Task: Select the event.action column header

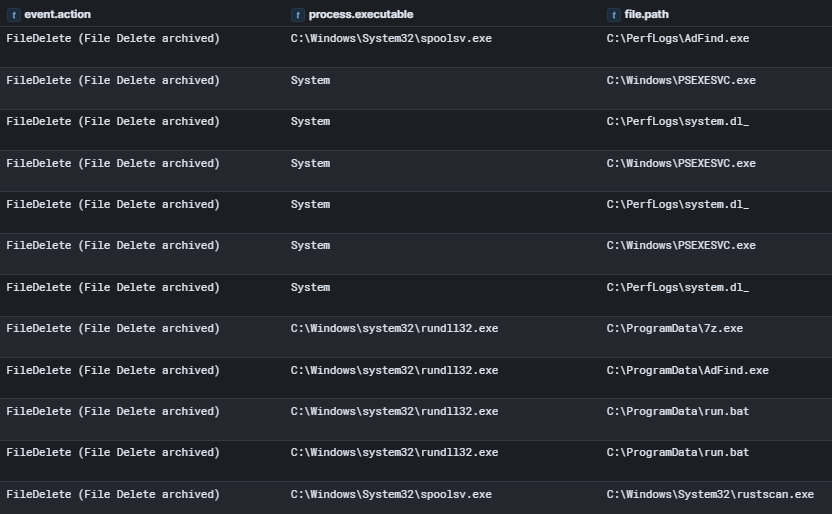Action: [57, 15]
